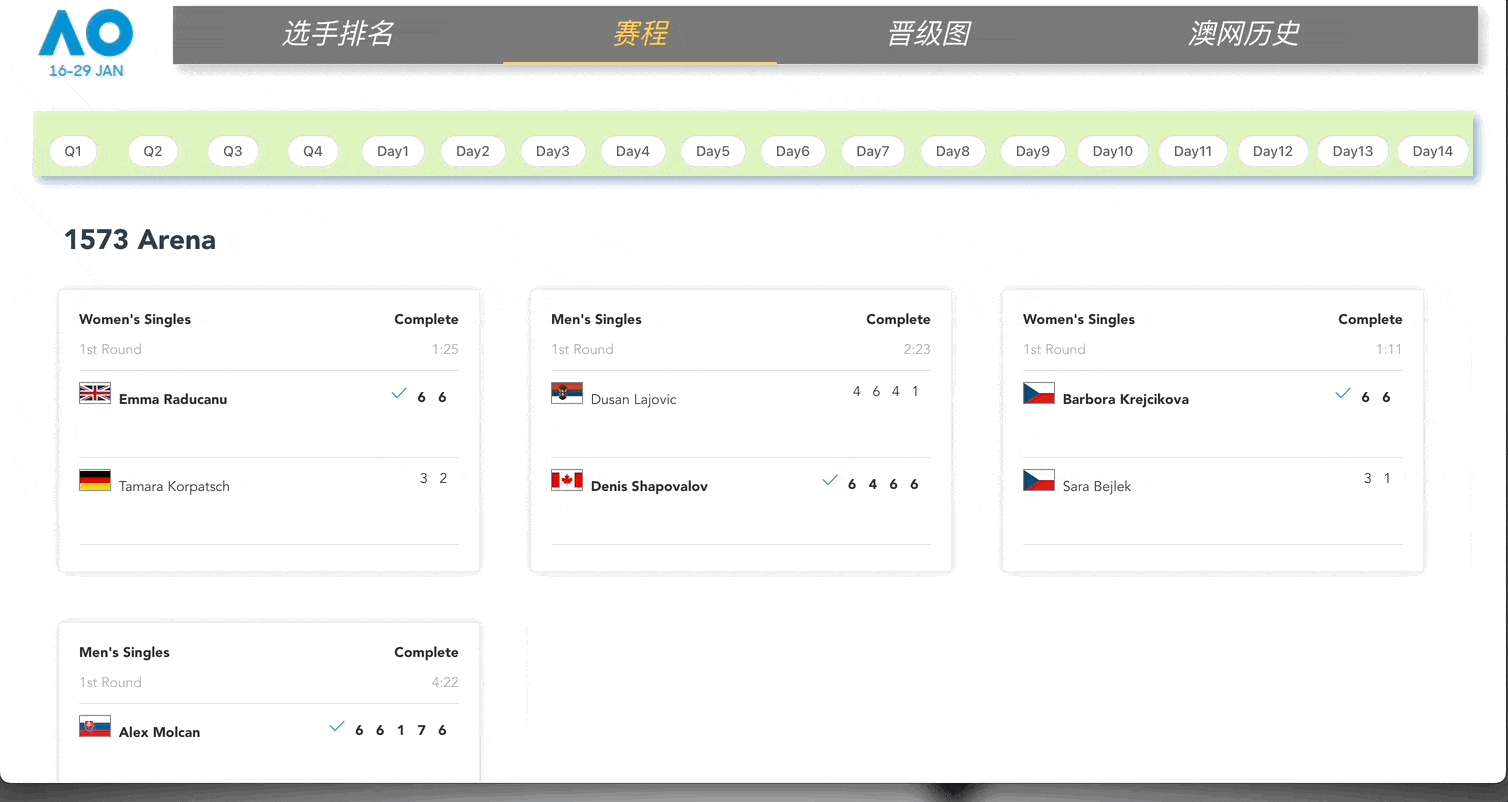This screenshot has height=802, width=1508.
Task: Jump to Day13 schedule
Action: pyautogui.click(x=1353, y=151)
